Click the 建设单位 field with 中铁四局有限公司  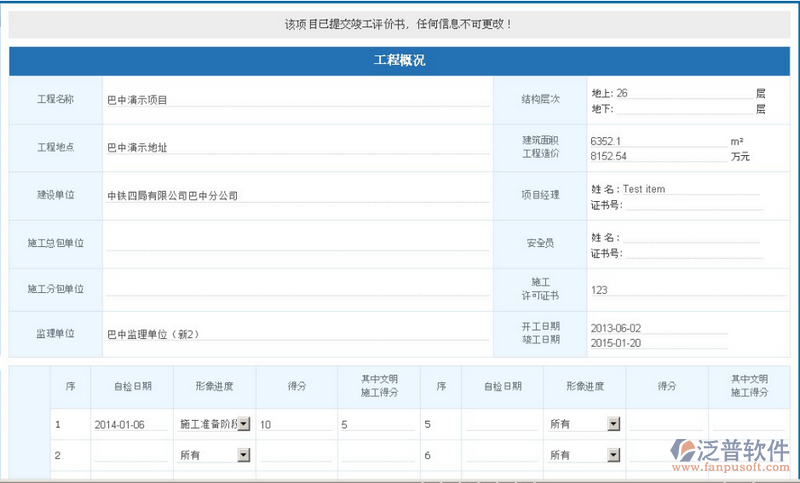(297, 196)
